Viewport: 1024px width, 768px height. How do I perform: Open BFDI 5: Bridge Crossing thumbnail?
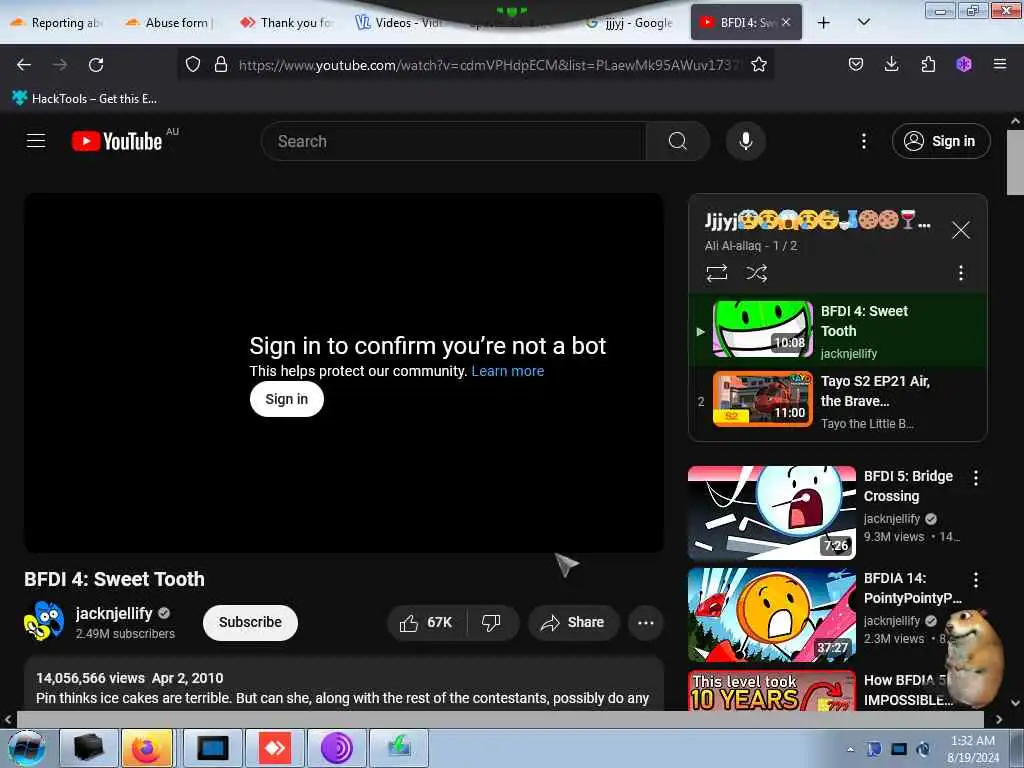click(x=771, y=513)
